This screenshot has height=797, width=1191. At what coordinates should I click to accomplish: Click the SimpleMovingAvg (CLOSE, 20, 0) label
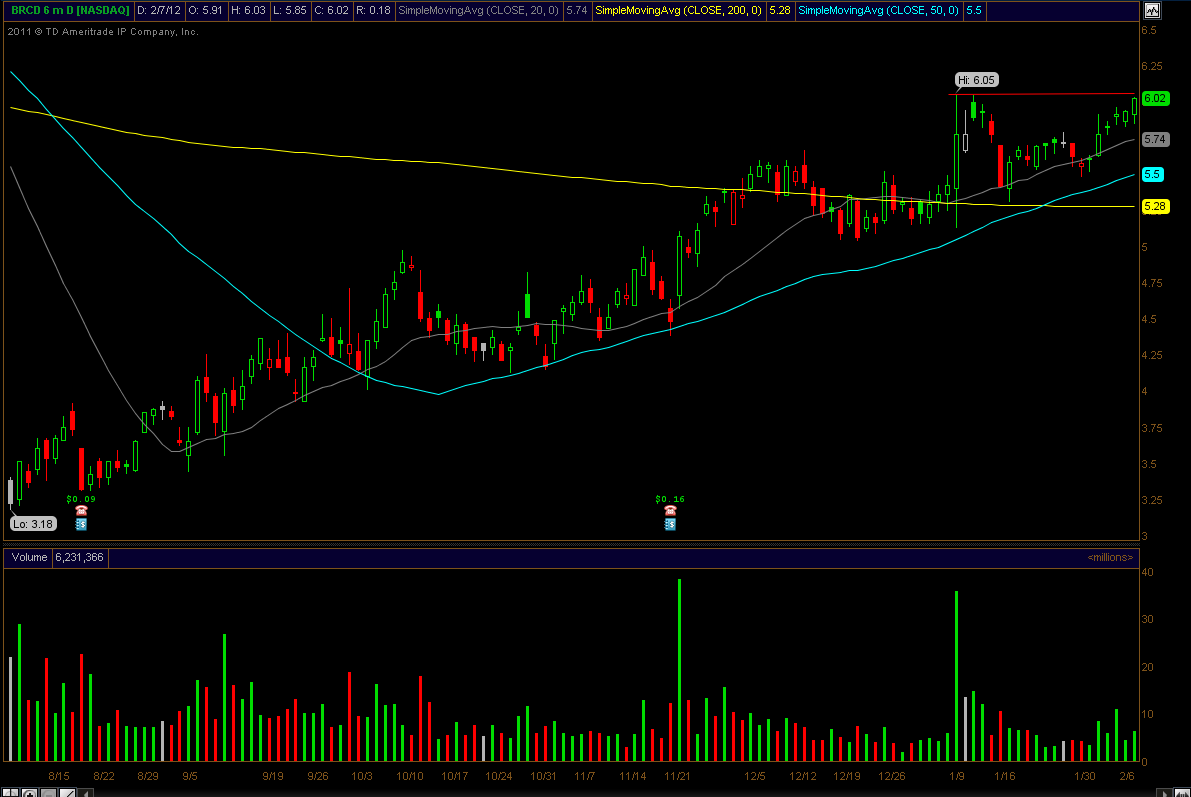pyautogui.click(x=479, y=11)
